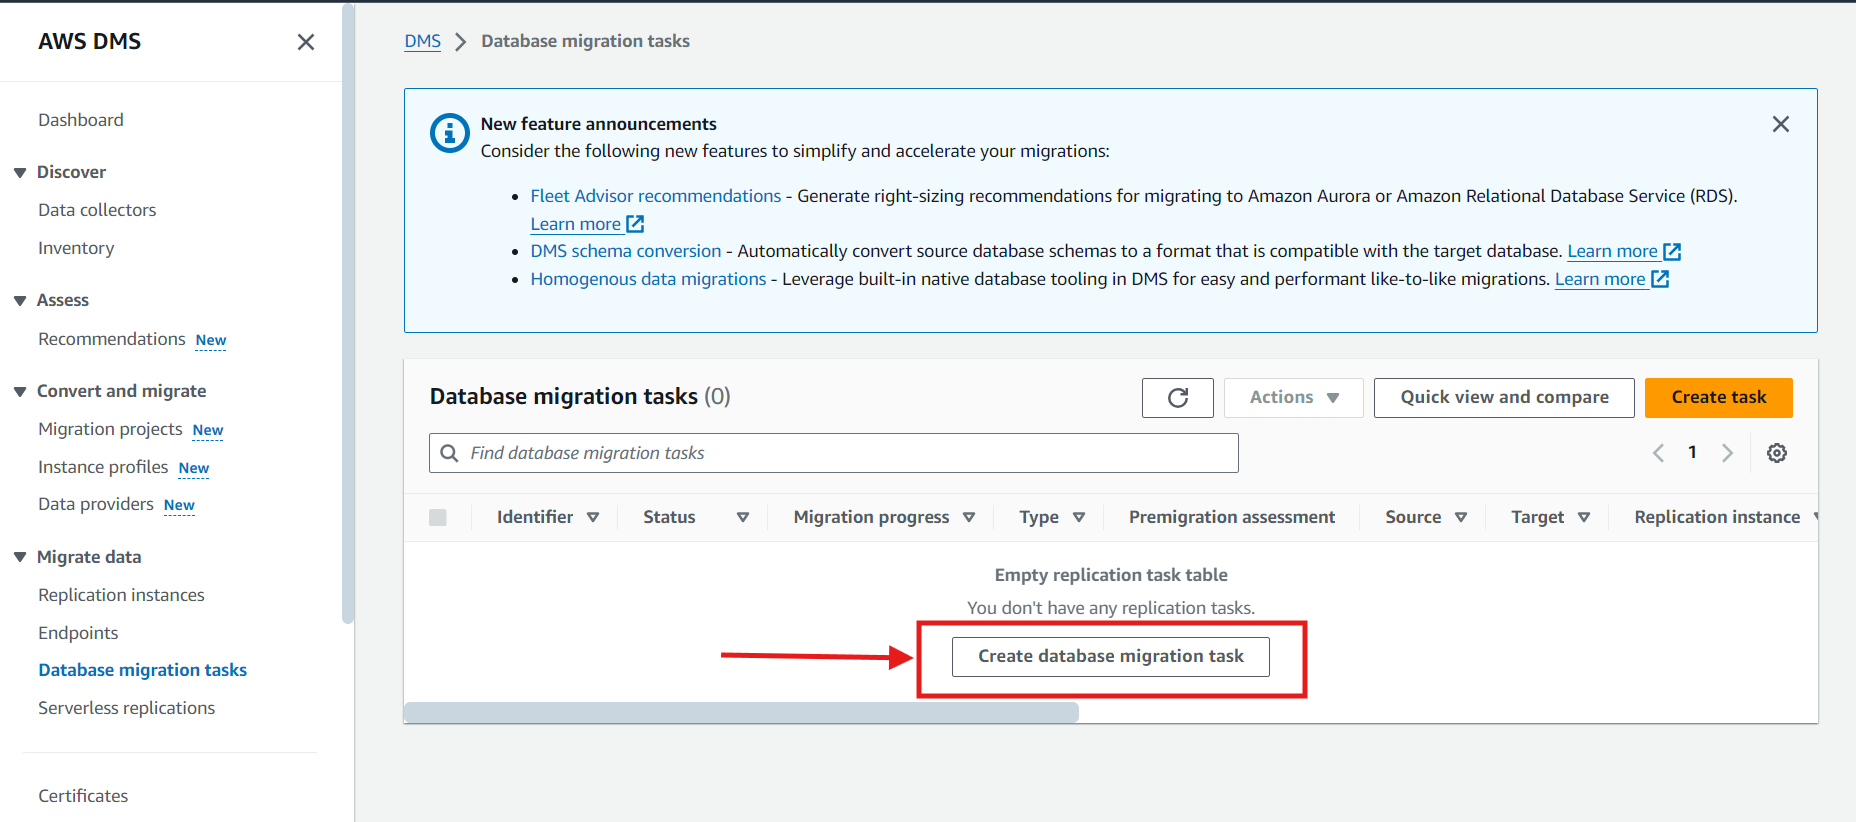Click Learn more under Fleet Advisor
Image resolution: width=1856 pixels, height=822 pixels.
pyautogui.click(x=575, y=224)
